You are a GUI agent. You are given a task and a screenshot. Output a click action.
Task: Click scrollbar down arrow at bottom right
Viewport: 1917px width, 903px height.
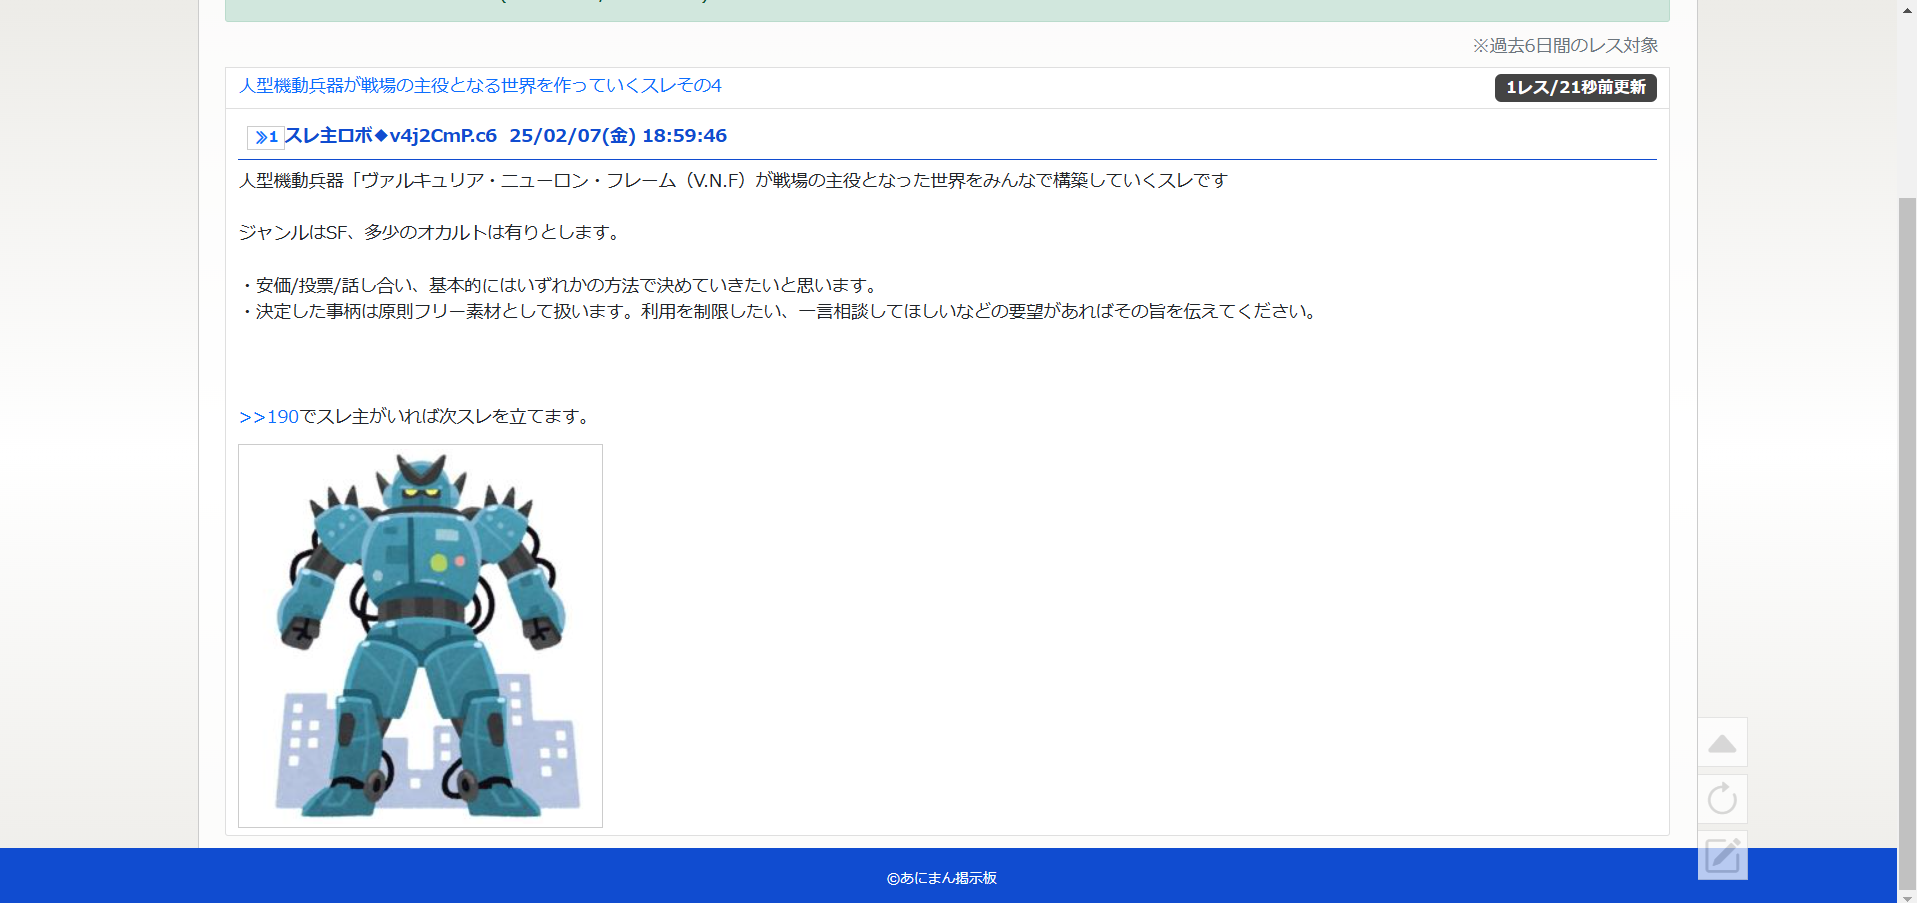[1907, 897]
